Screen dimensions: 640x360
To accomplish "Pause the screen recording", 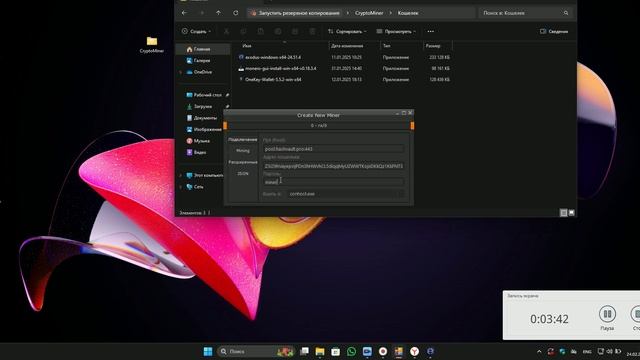I will 607,313.
